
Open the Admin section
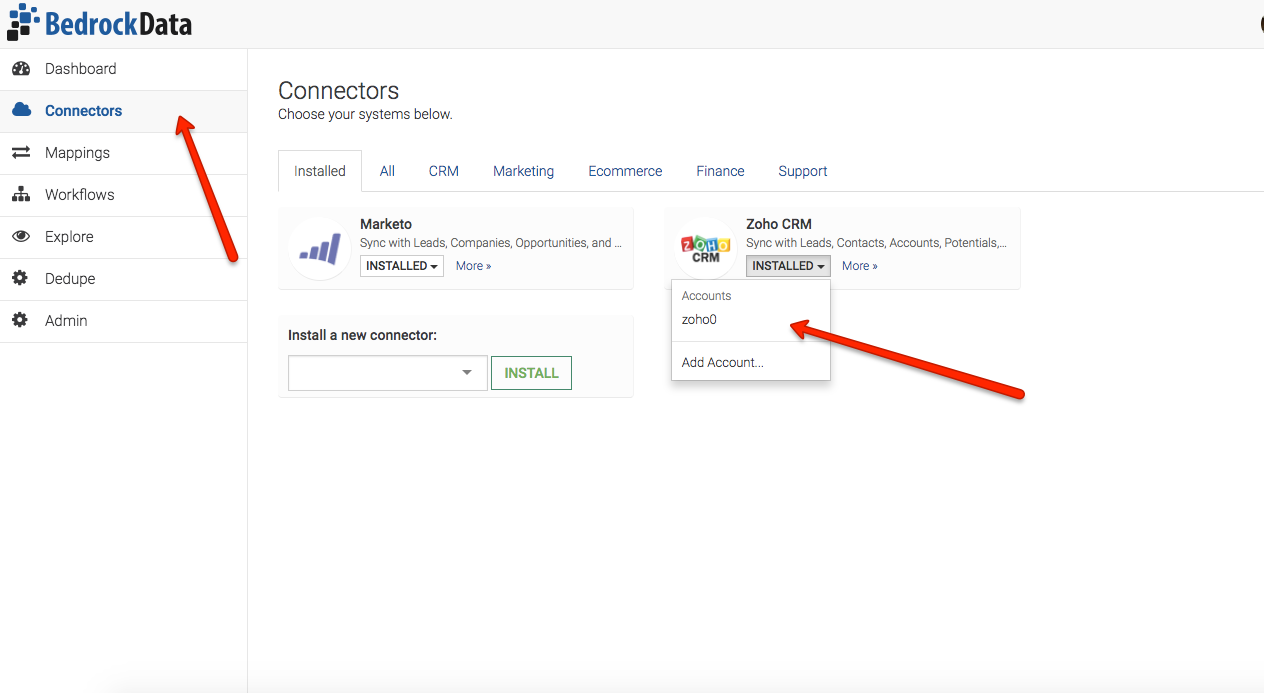123,321
